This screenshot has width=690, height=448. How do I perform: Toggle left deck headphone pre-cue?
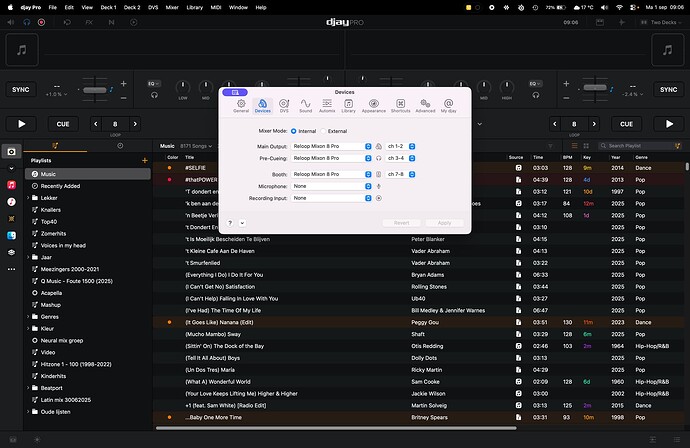point(154,95)
